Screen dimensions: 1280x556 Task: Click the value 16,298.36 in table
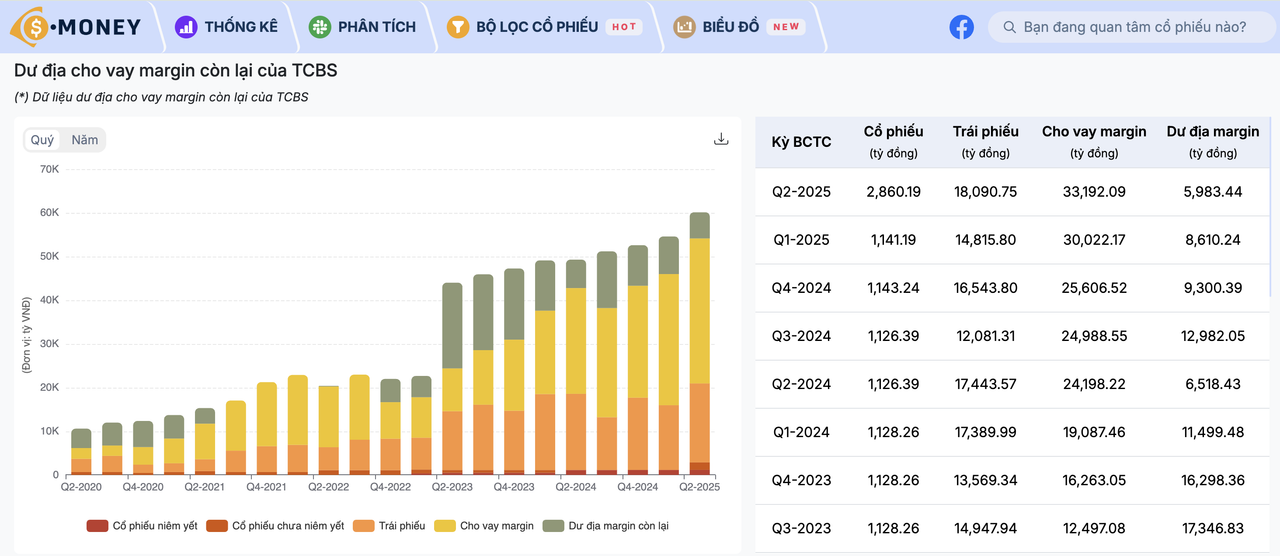1213,480
